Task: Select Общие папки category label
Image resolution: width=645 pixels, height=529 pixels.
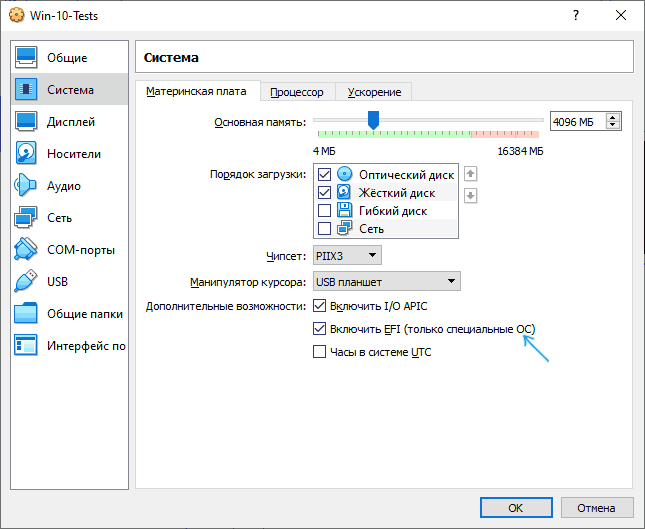Action: (85, 314)
